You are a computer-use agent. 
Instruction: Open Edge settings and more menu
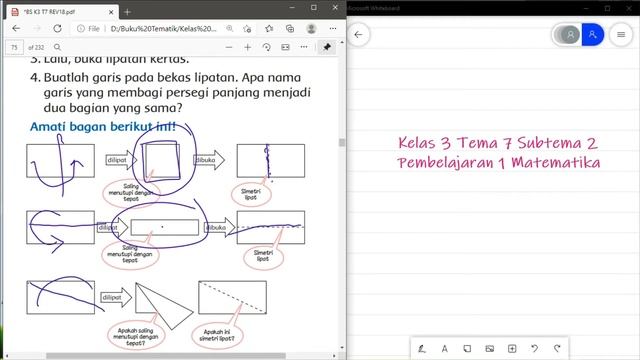(x=333, y=29)
